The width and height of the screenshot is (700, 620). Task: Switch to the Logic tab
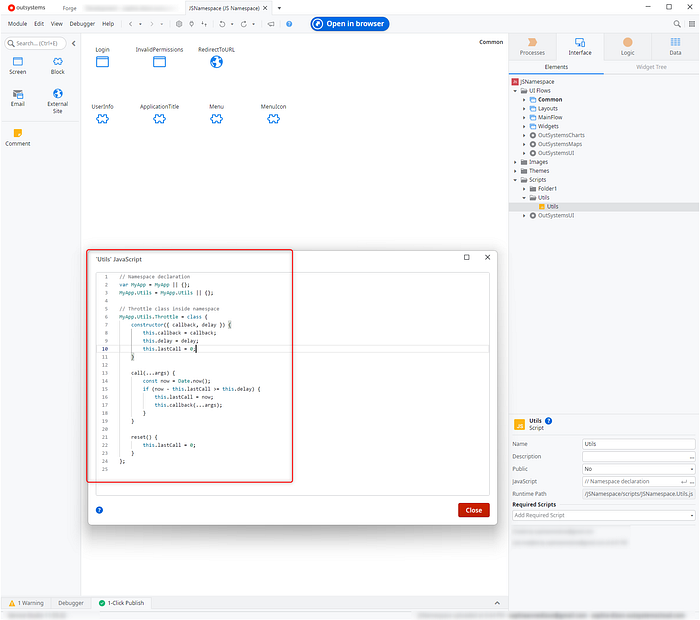(627, 47)
